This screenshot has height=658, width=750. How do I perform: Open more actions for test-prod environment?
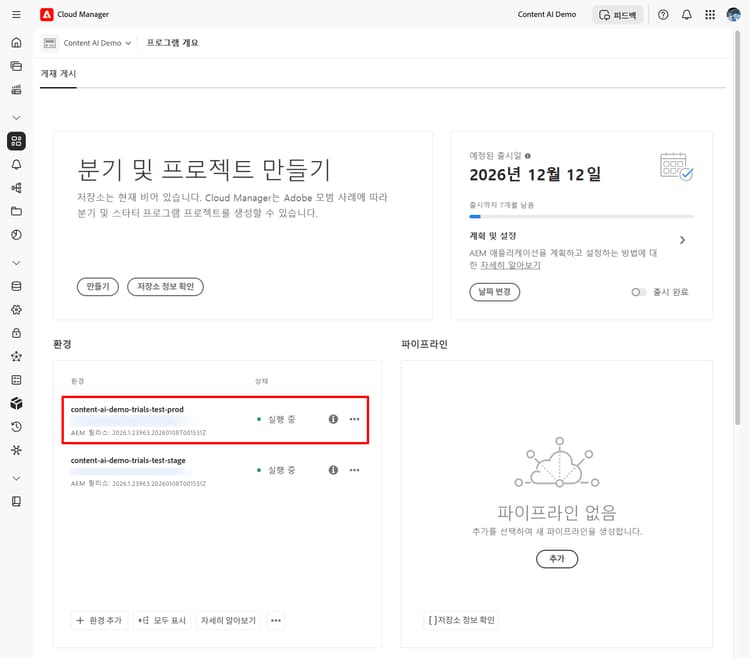(354, 419)
